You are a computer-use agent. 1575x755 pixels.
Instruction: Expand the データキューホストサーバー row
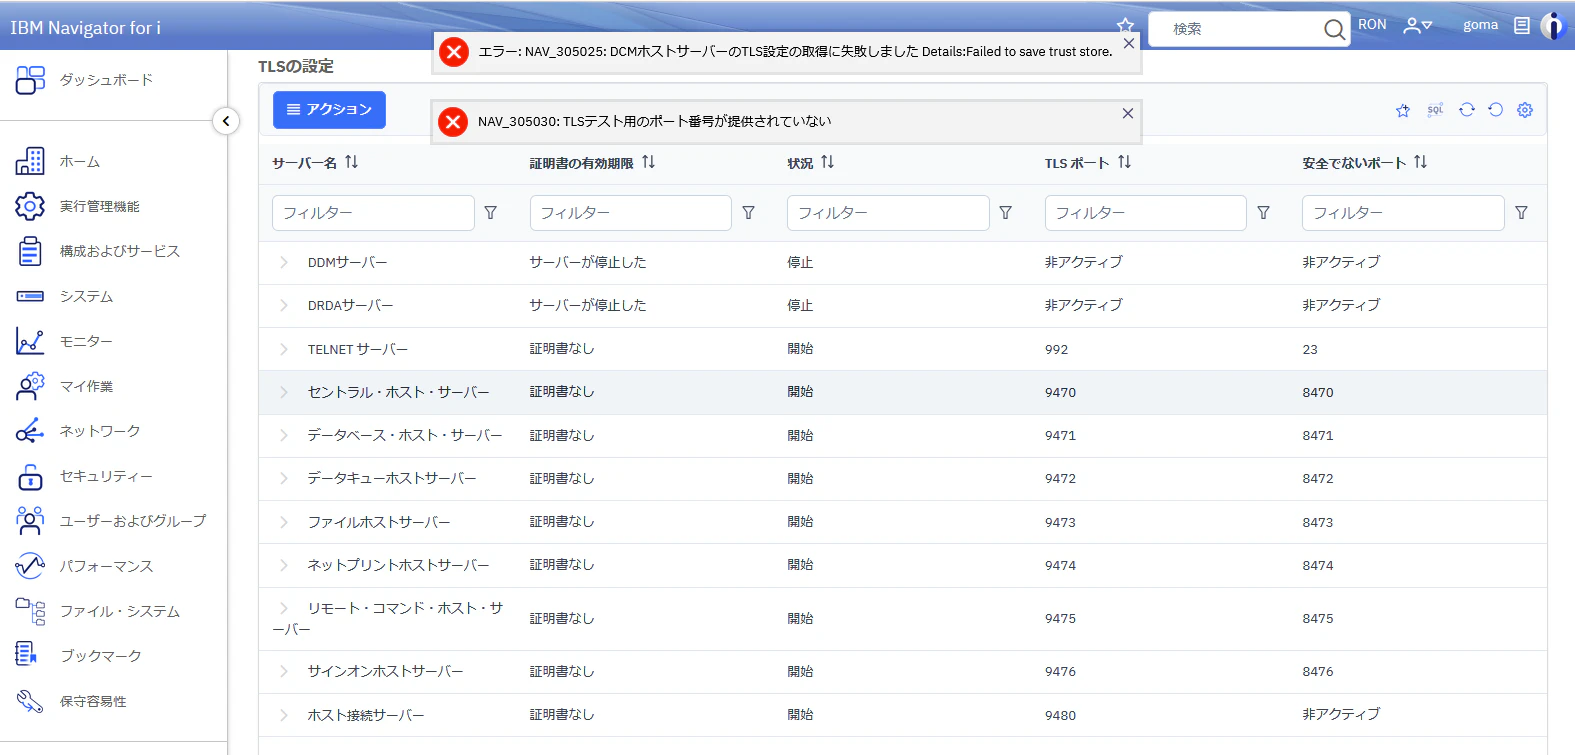[284, 478]
